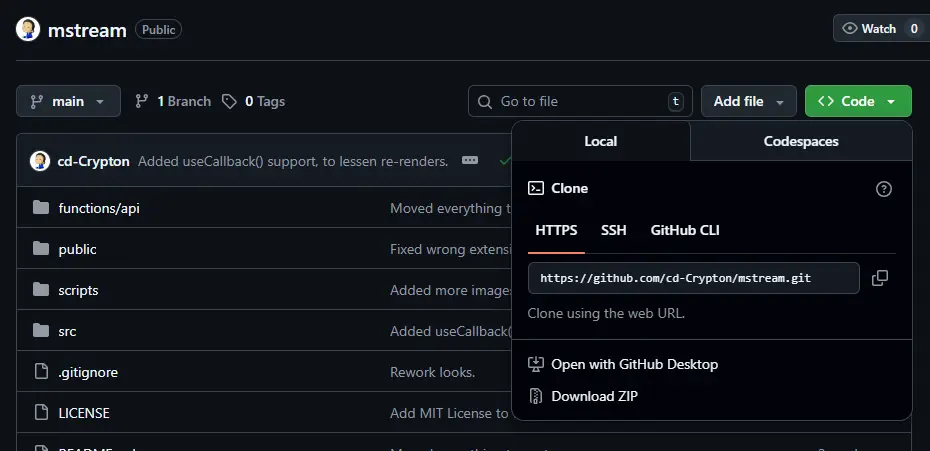This screenshot has width=930, height=451.
Task: Open the useCallback() commit message link
Action: pyautogui.click(x=293, y=161)
